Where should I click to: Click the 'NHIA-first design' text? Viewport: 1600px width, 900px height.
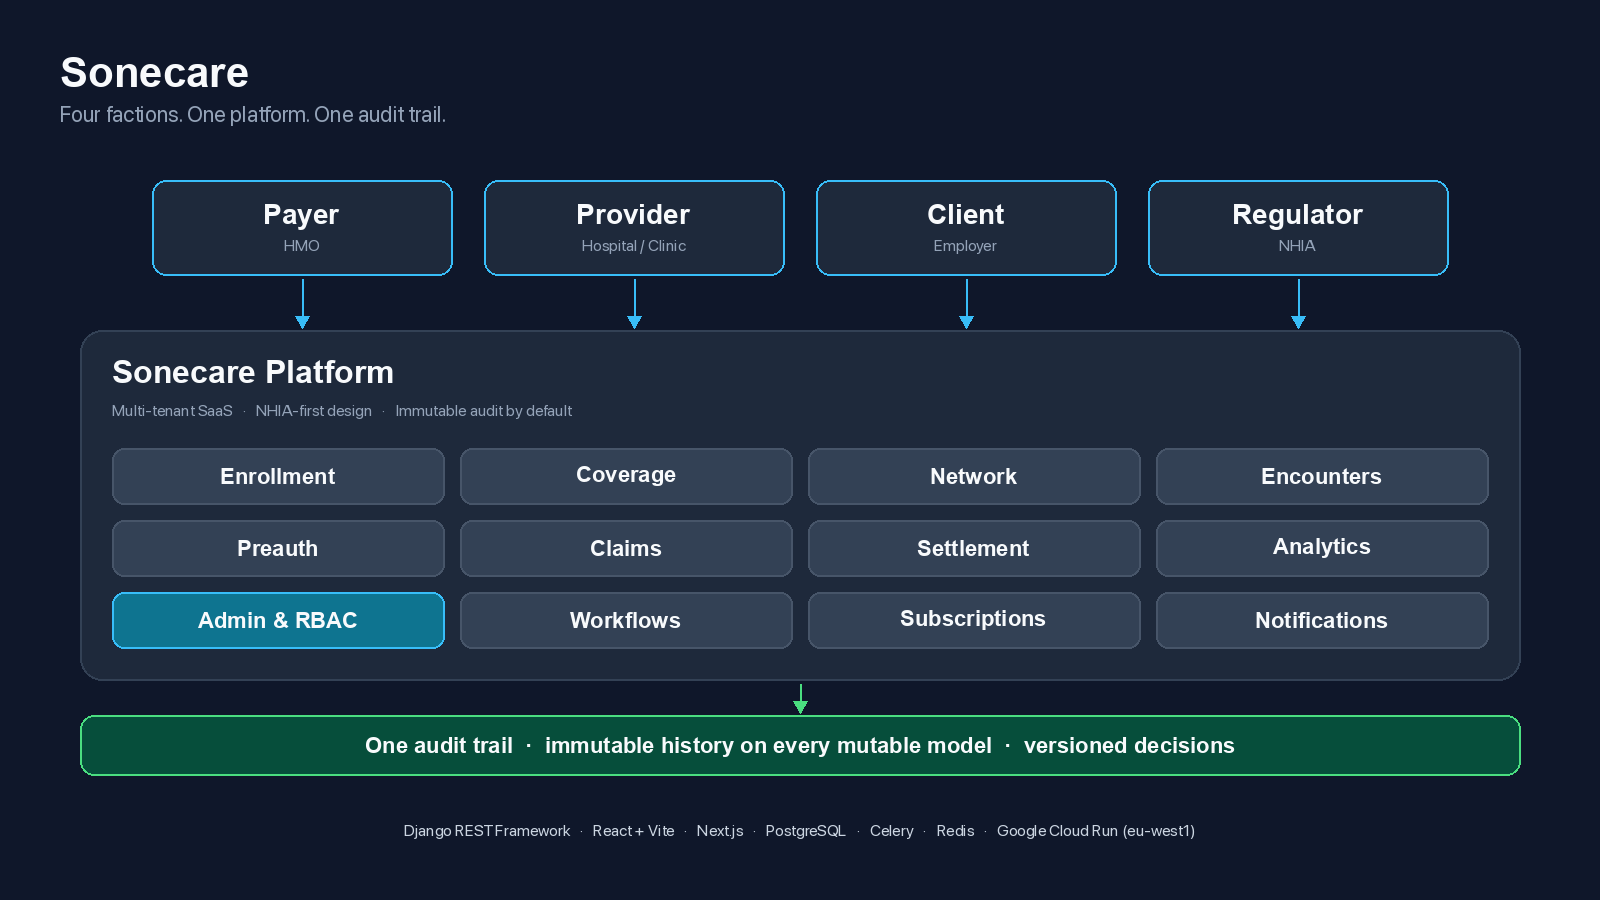point(313,411)
